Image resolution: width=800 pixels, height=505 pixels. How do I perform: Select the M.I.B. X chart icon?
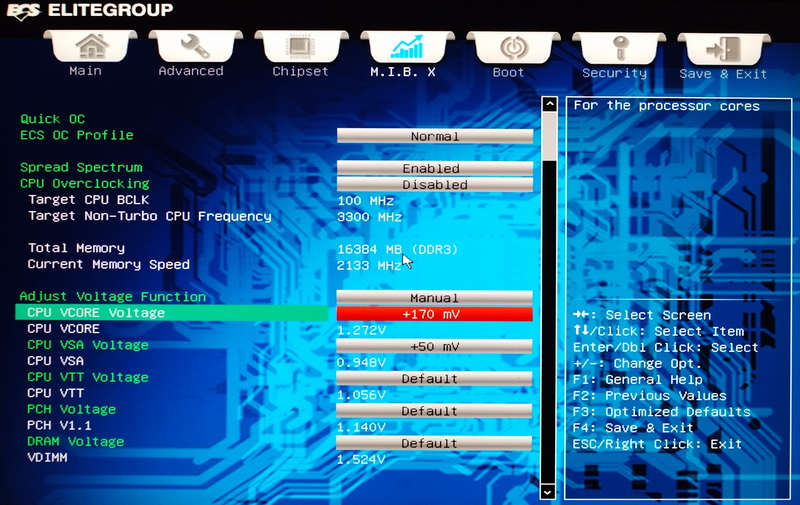(x=407, y=47)
